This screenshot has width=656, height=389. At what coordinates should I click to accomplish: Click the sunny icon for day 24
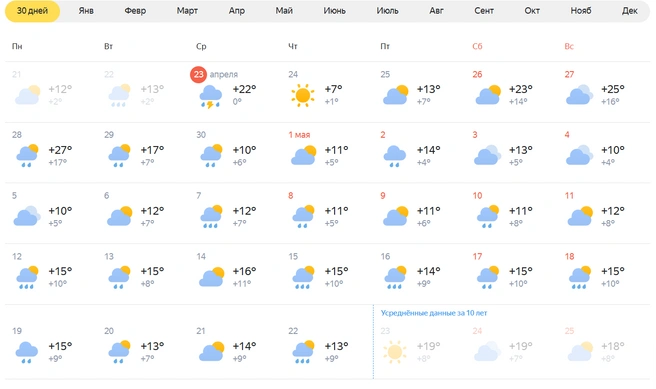[302, 95]
